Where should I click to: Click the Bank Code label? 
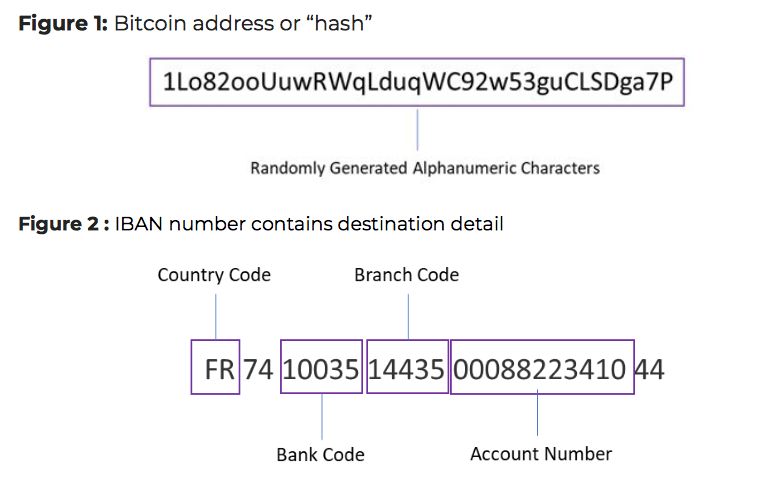(321, 455)
